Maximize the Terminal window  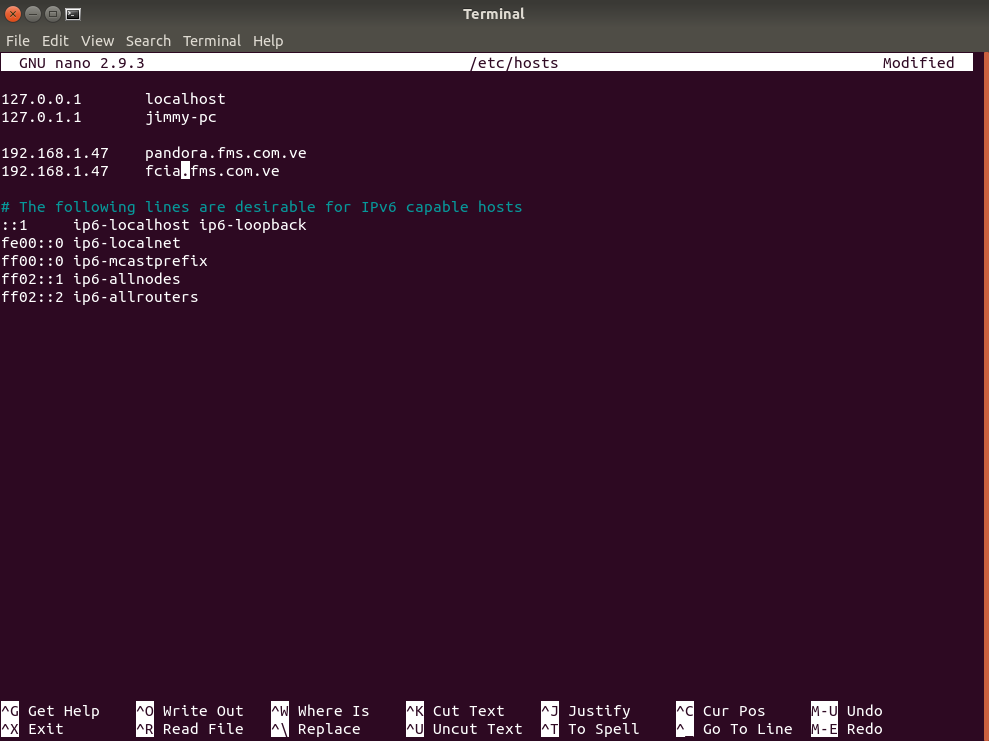[53, 14]
